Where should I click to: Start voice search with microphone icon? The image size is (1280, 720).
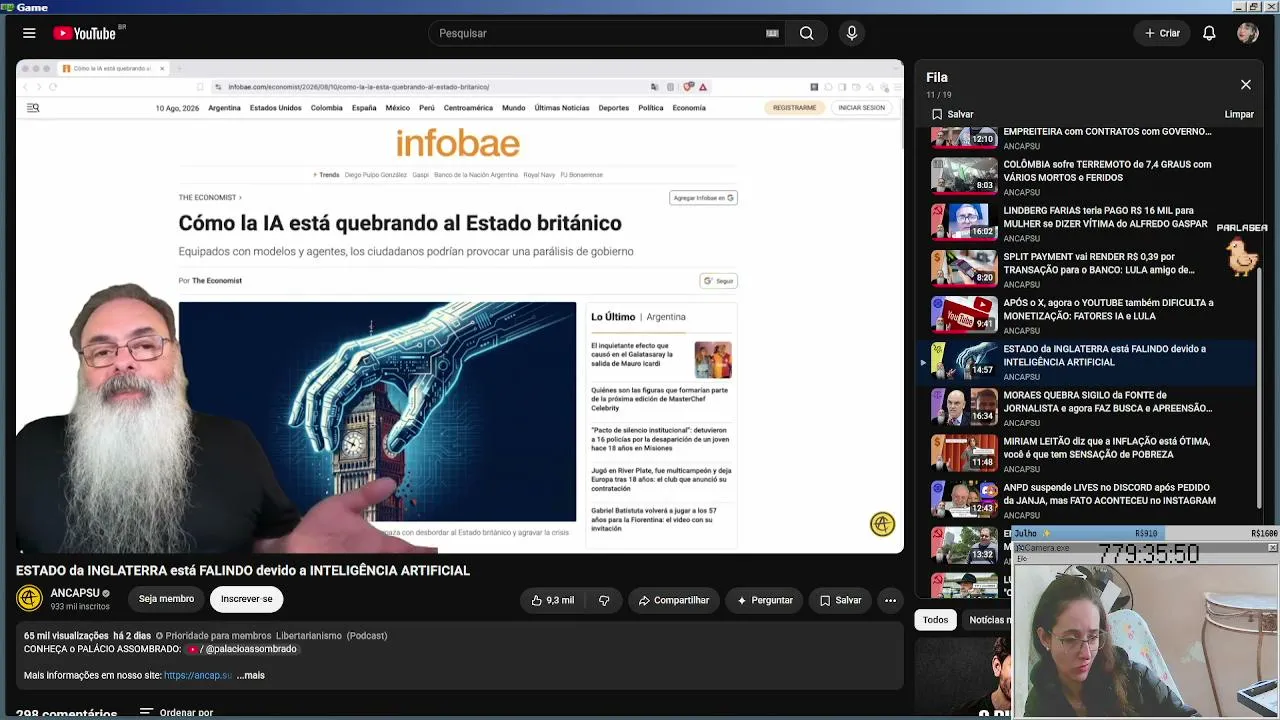click(x=852, y=33)
